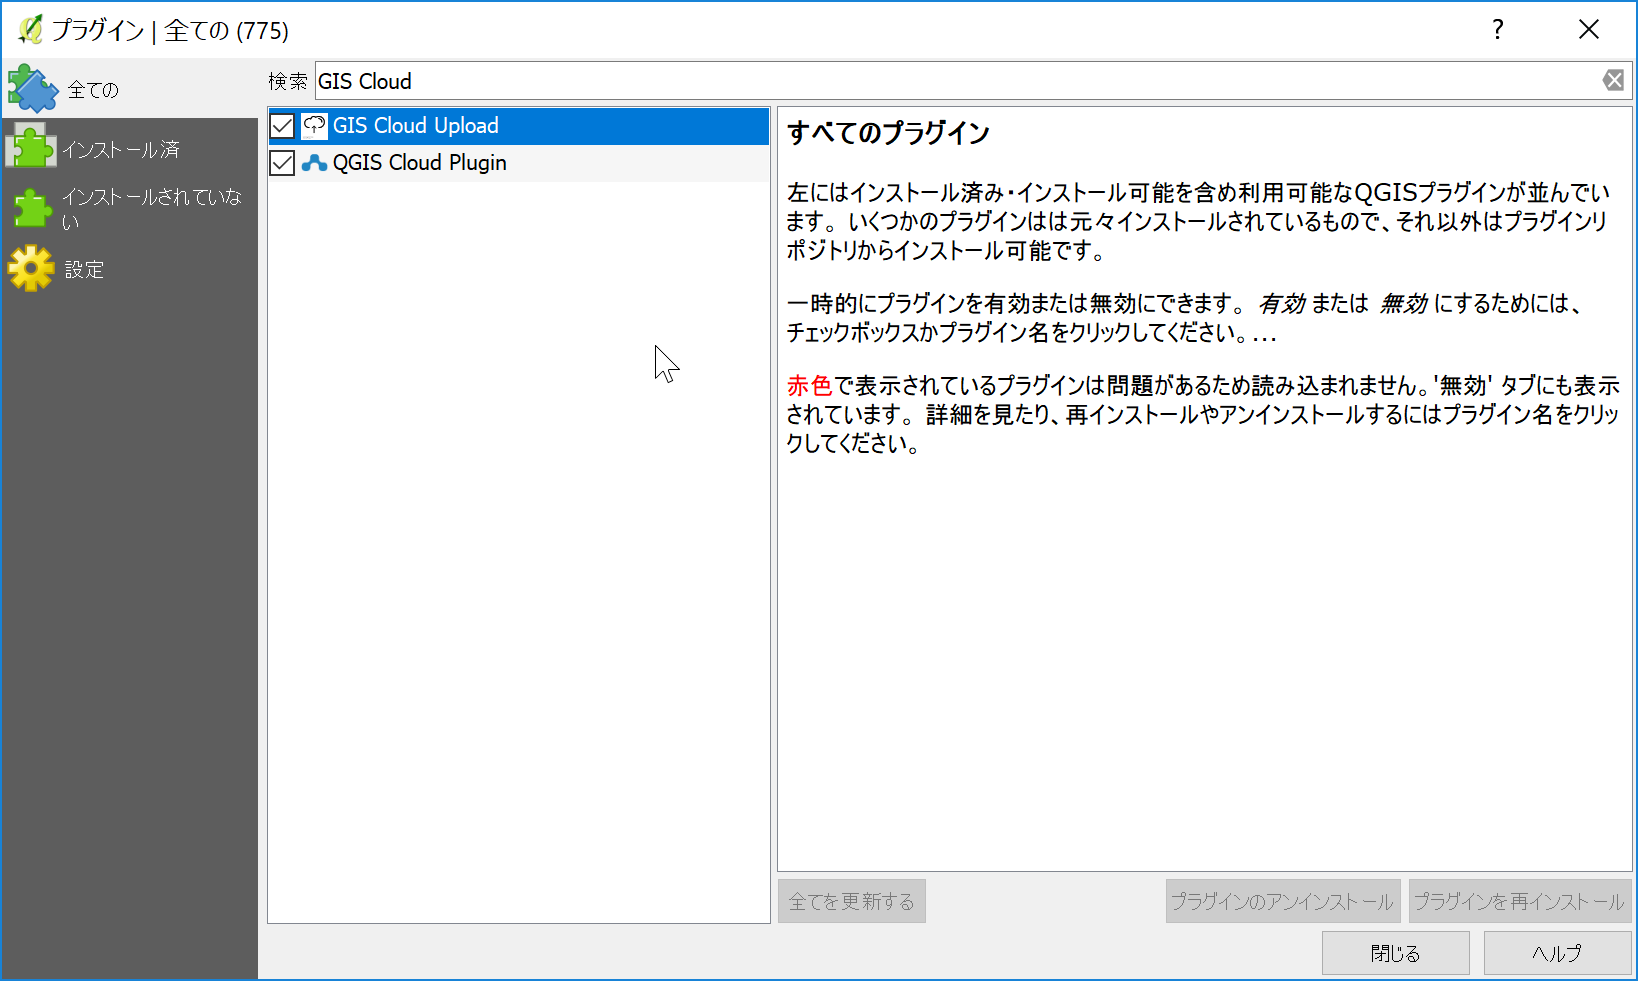
Task: Click the red 赤色 text in description
Action: pyautogui.click(x=809, y=385)
